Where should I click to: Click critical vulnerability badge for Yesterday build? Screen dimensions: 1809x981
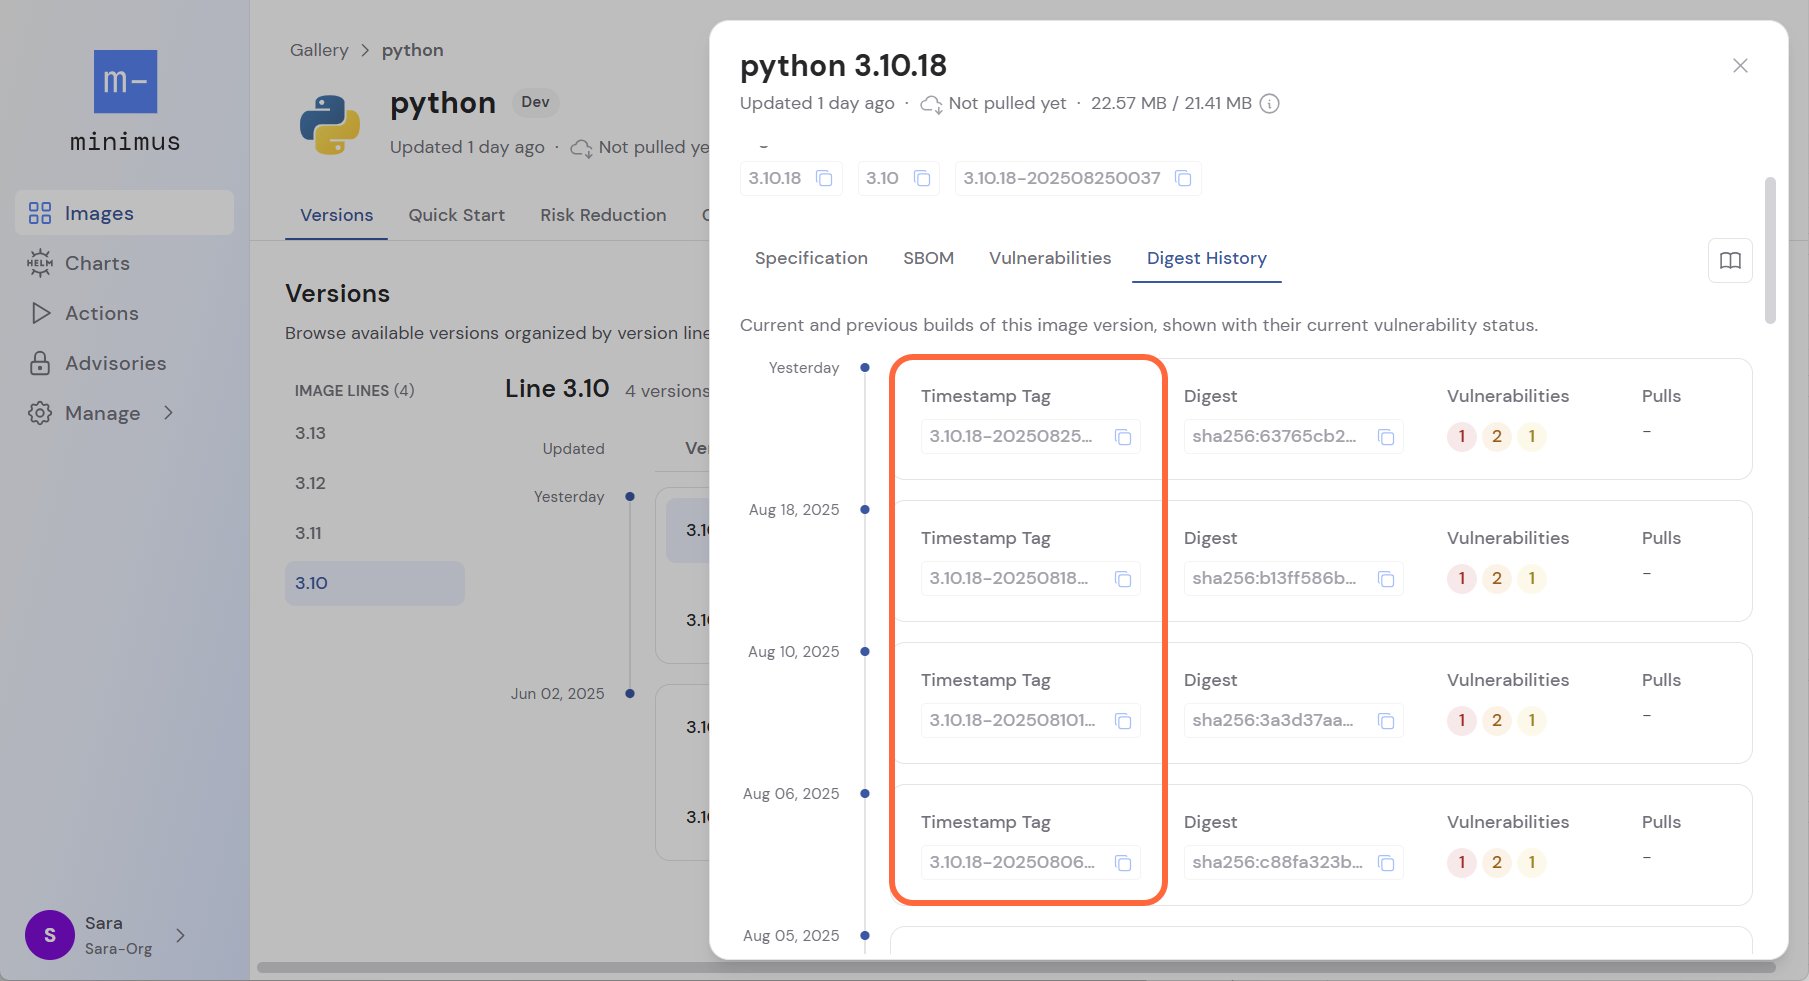tap(1461, 437)
